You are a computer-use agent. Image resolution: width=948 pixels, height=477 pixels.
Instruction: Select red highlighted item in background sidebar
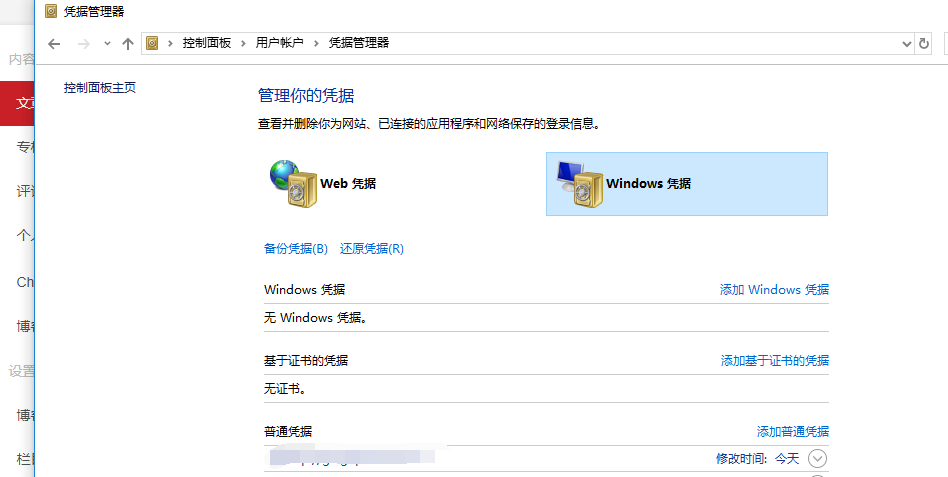tap(17, 103)
